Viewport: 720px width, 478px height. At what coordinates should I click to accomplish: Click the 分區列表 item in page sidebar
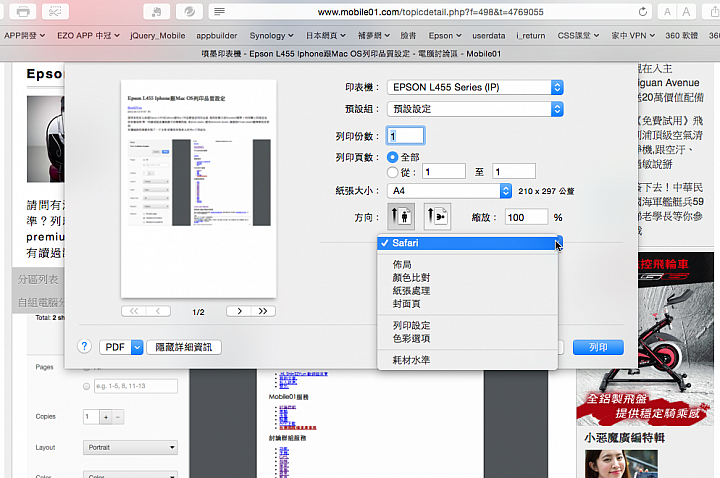pos(38,279)
